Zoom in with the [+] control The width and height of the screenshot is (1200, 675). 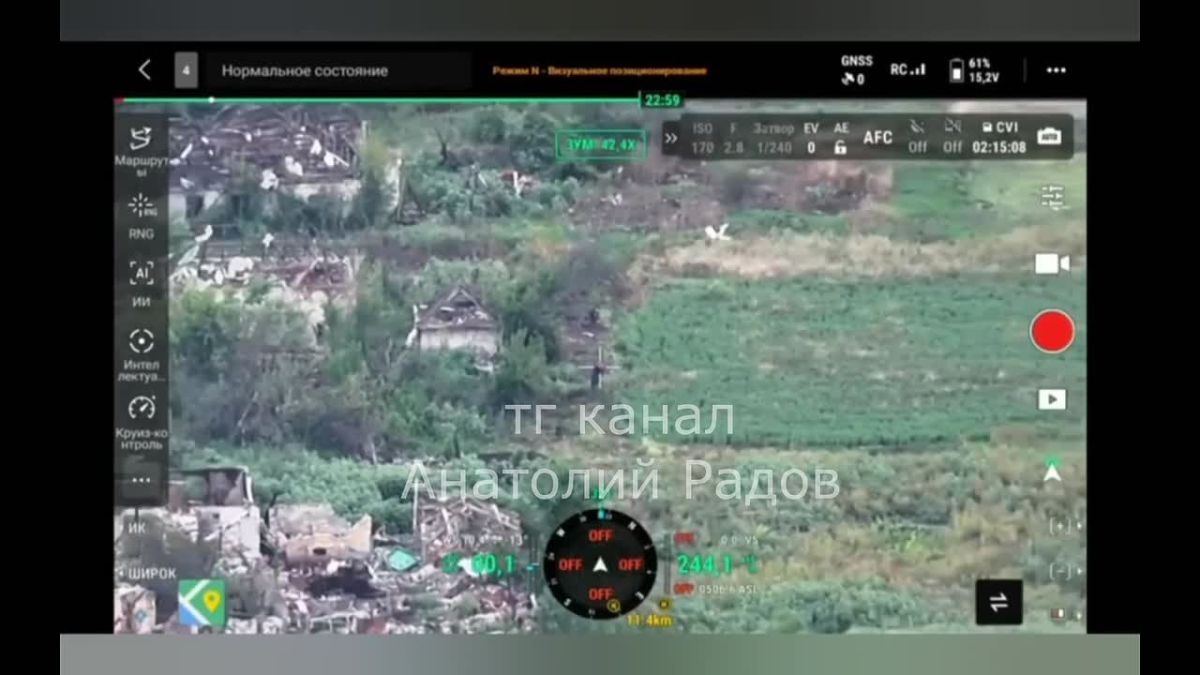coord(1060,527)
